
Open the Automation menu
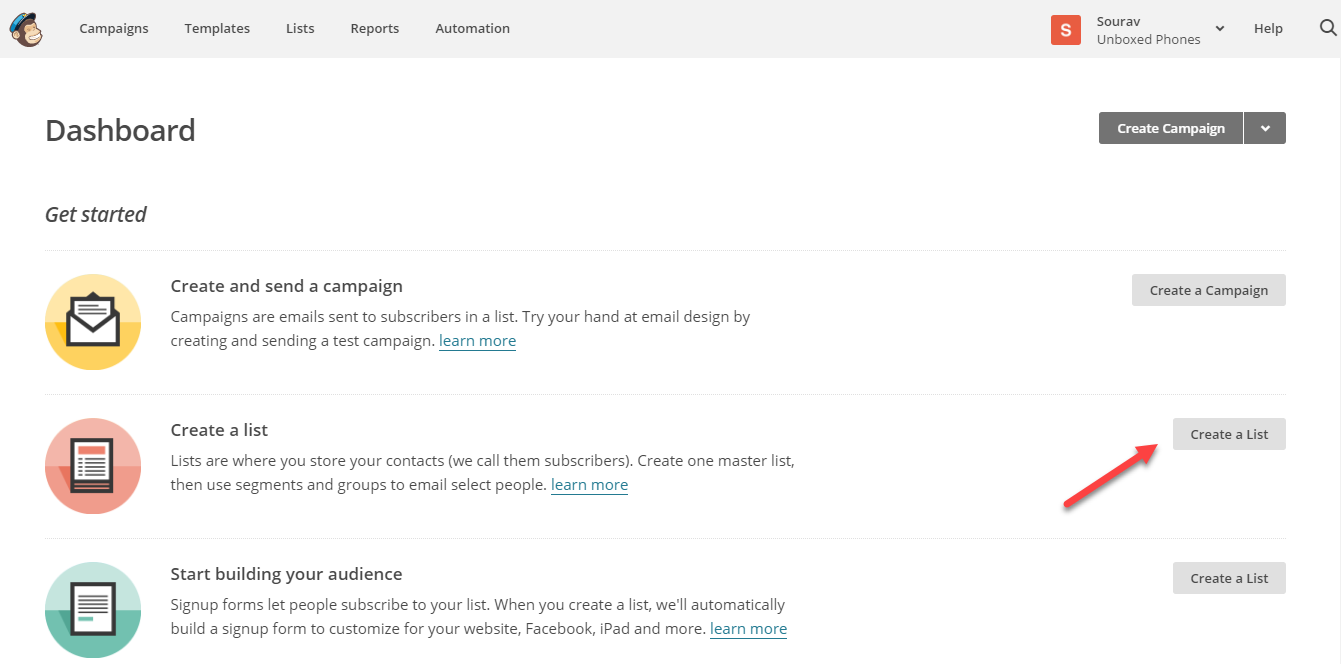[473, 29]
